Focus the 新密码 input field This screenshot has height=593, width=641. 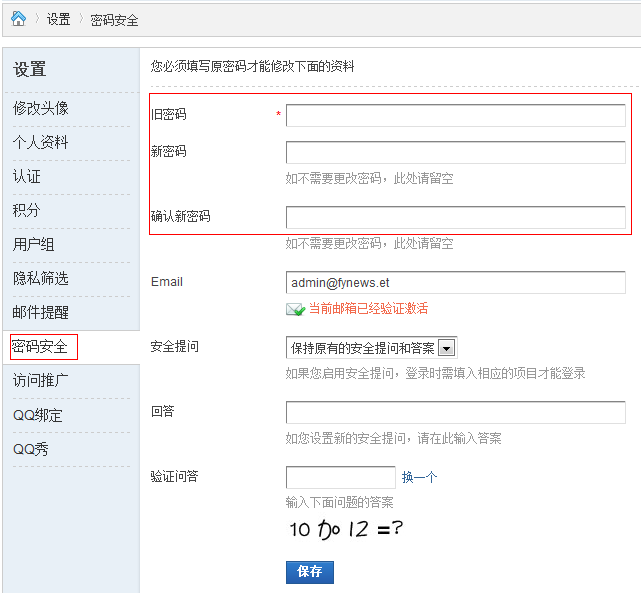click(x=455, y=152)
